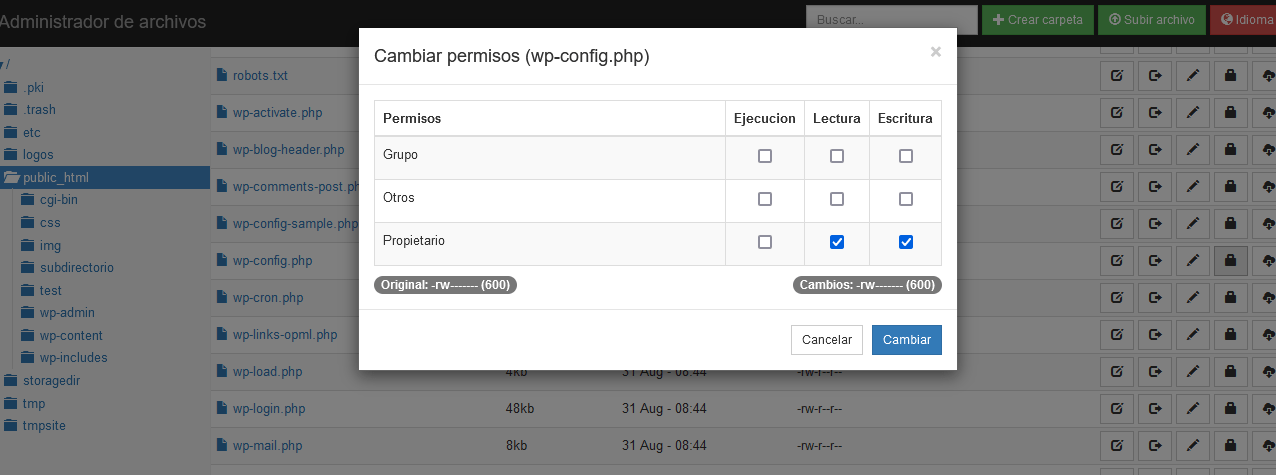Screen dimensions: 1276x475
Task: Click the cloud download icon for wp-login.php
Action: click(1267, 409)
